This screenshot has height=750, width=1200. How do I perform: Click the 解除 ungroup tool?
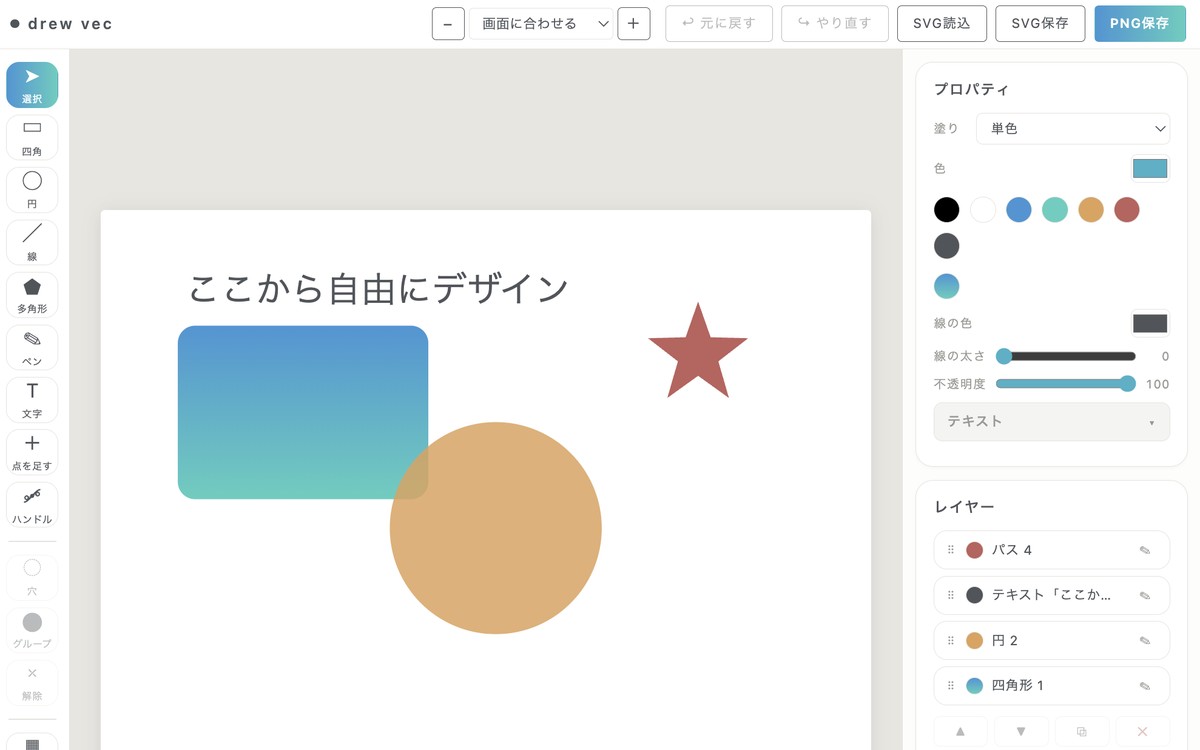(x=32, y=683)
